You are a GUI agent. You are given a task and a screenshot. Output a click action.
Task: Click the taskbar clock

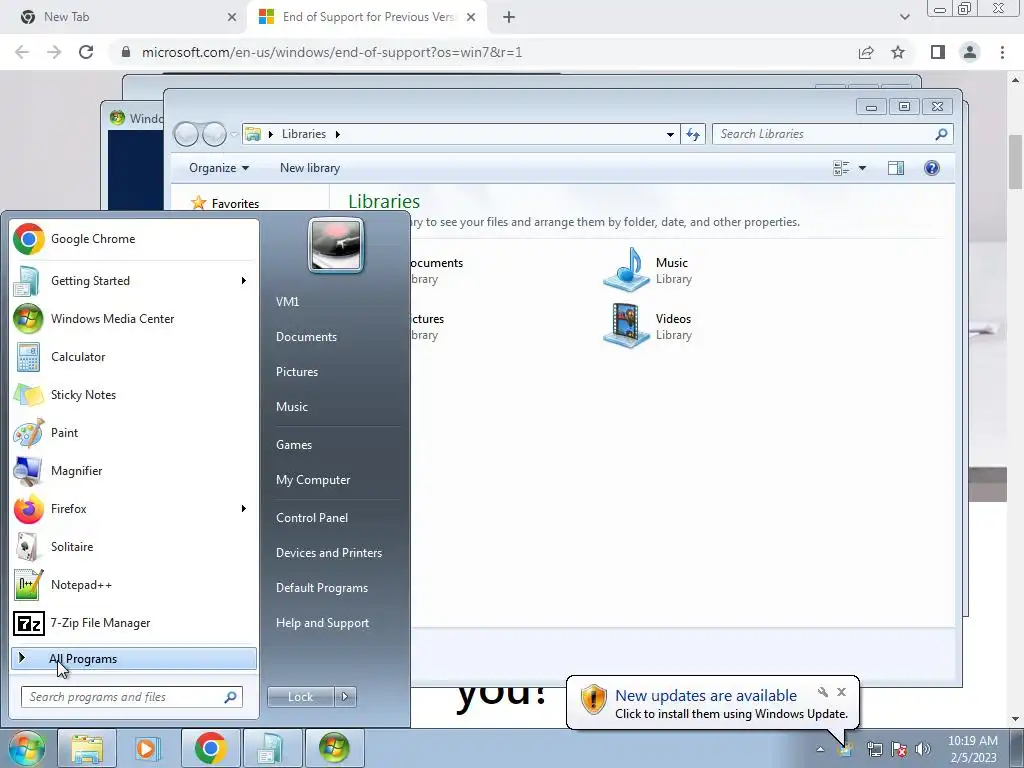(973, 749)
